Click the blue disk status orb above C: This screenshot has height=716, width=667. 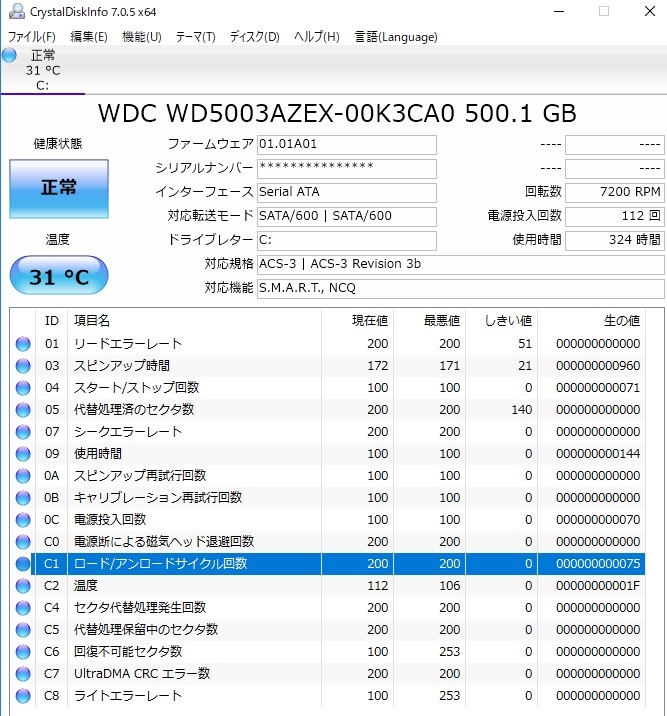9,55
